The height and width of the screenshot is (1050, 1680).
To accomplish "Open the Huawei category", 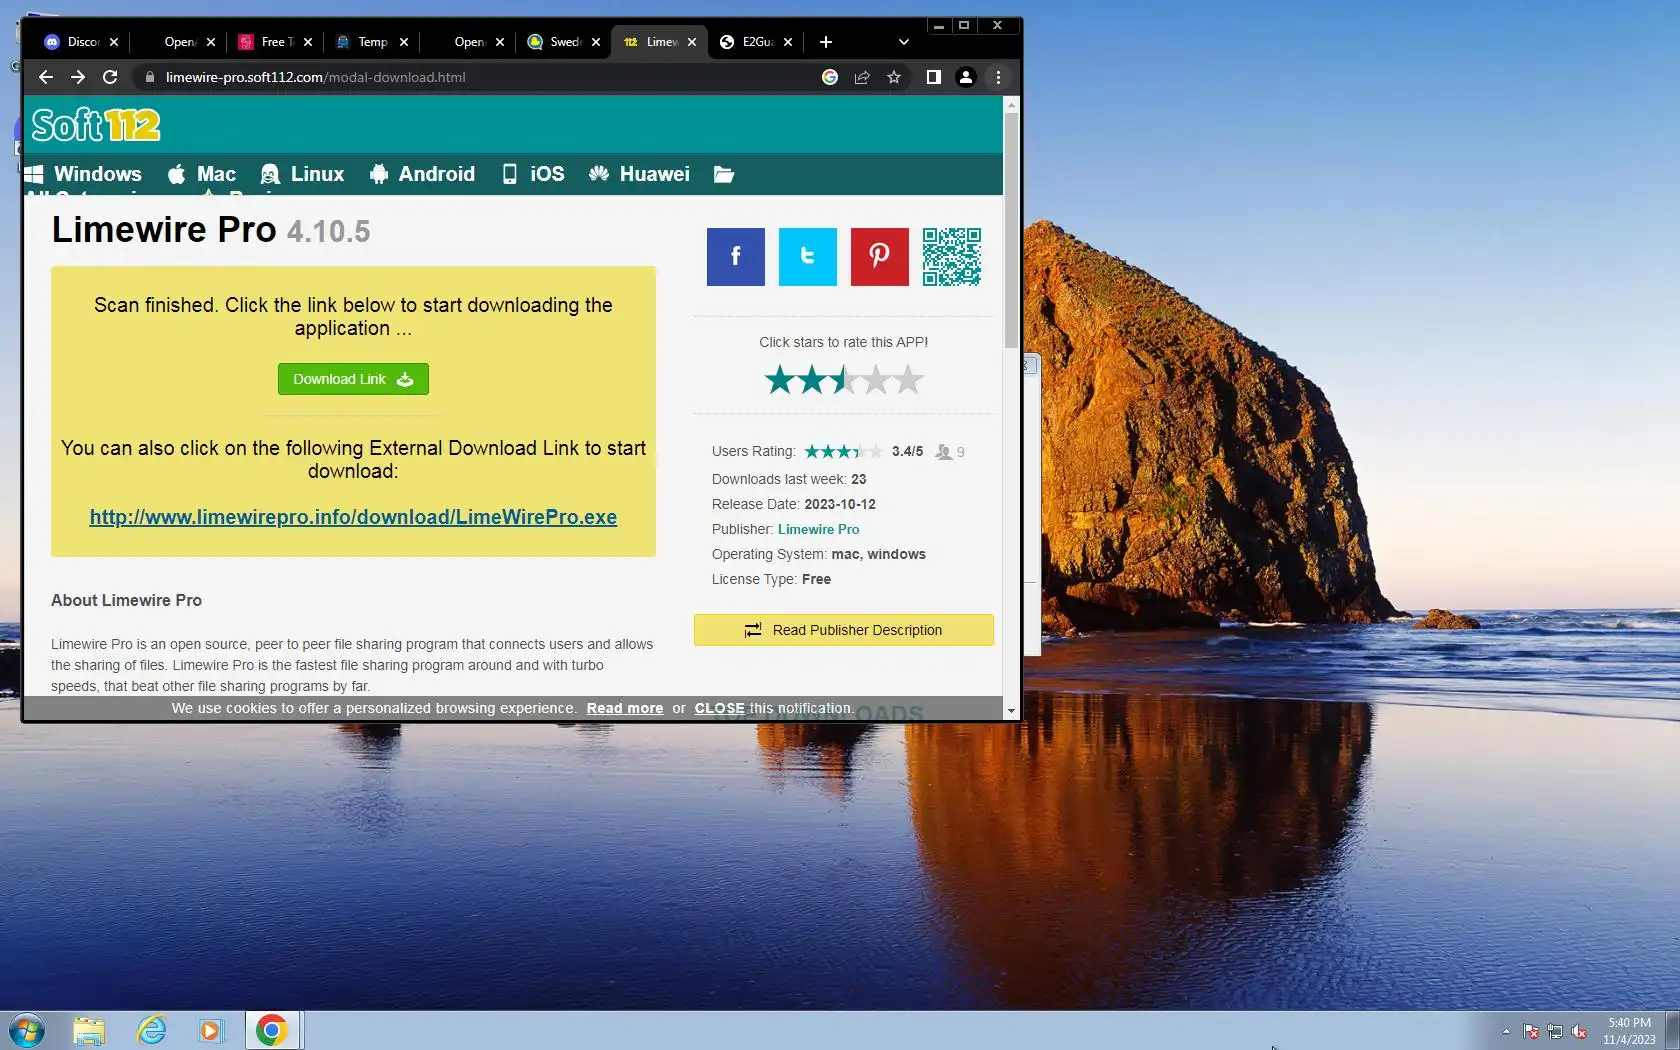I will 640,174.
